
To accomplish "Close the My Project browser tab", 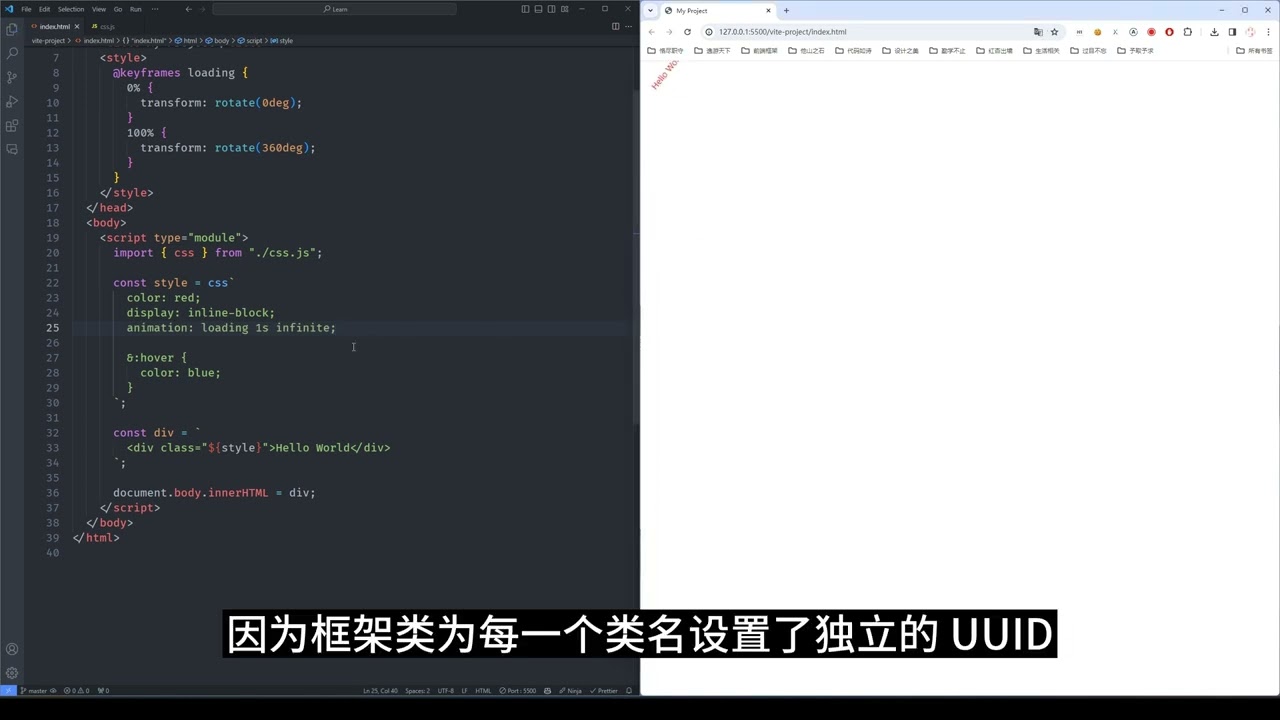I will (x=769, y=11).
